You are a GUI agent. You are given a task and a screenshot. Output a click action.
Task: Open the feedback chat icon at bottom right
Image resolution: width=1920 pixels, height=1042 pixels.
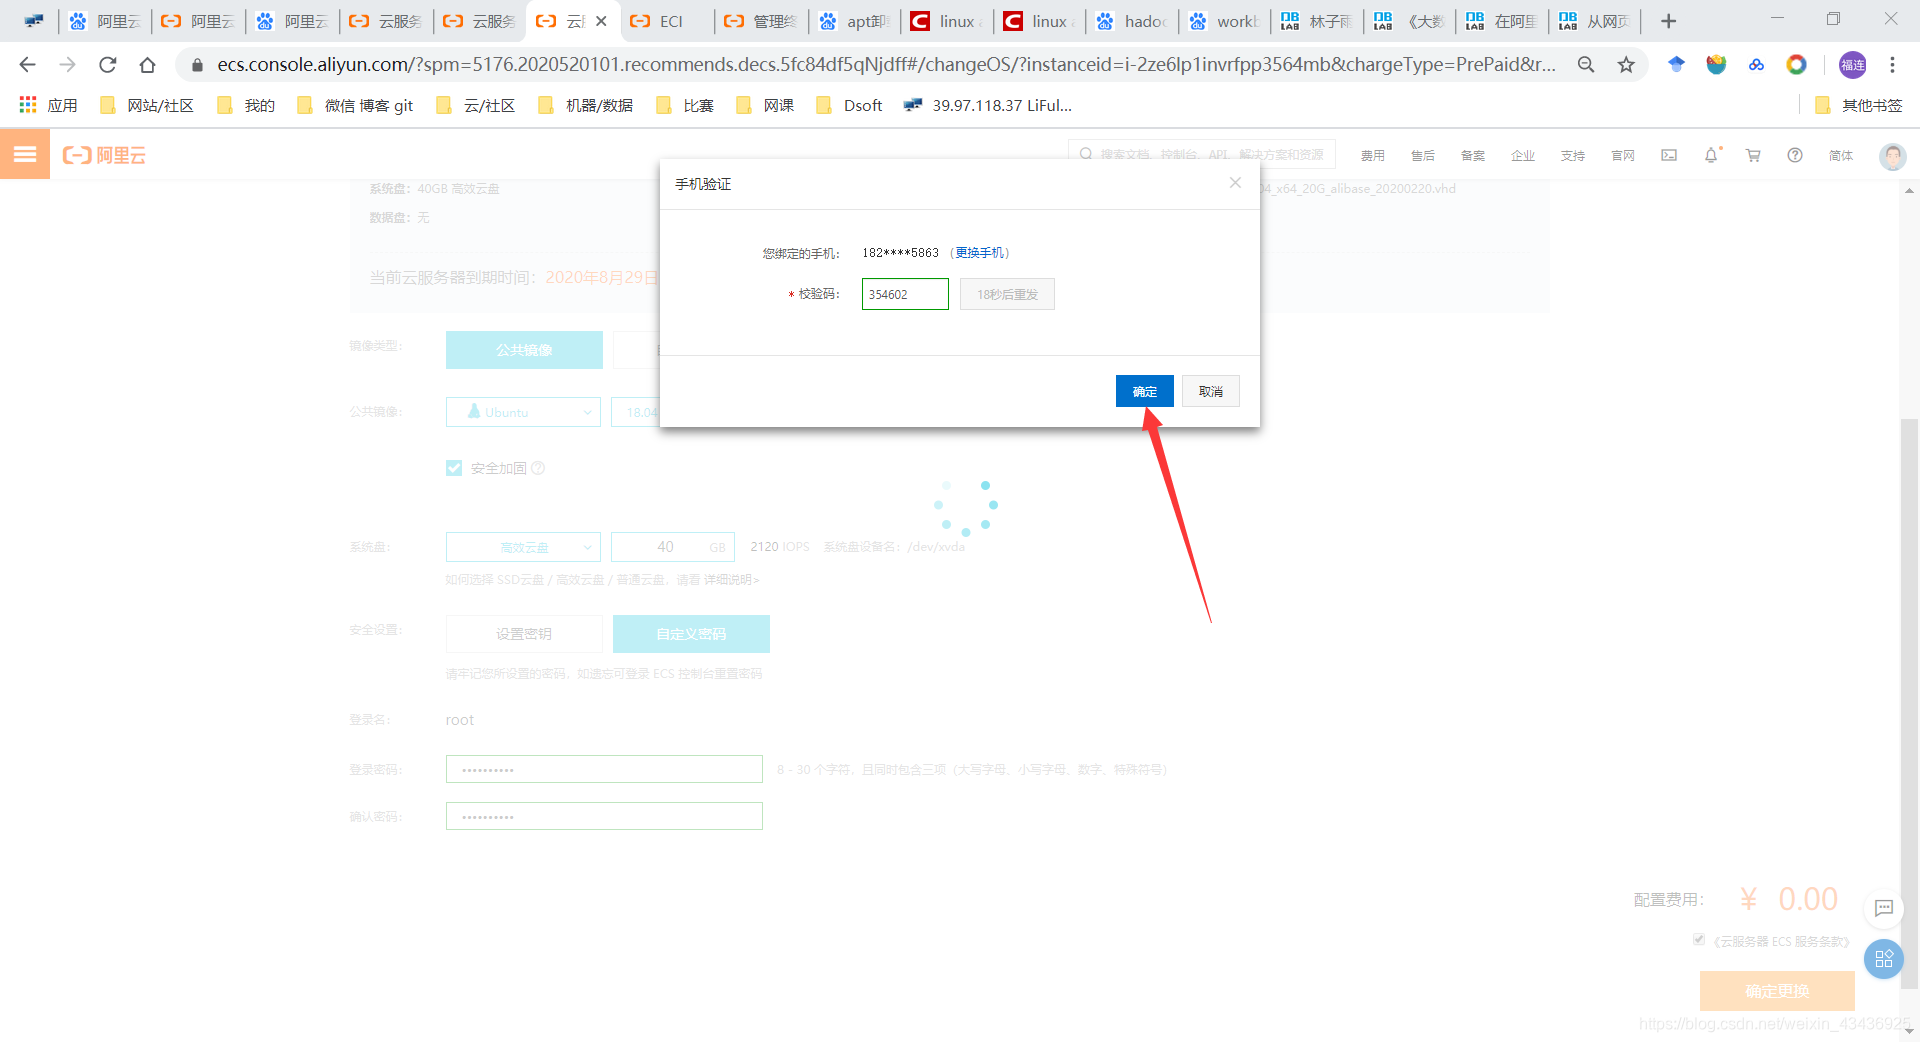pos(1884,908)
